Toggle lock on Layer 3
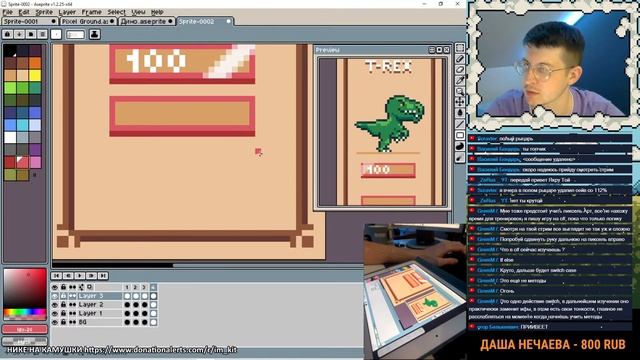640x360 pixels. (63, 296)
